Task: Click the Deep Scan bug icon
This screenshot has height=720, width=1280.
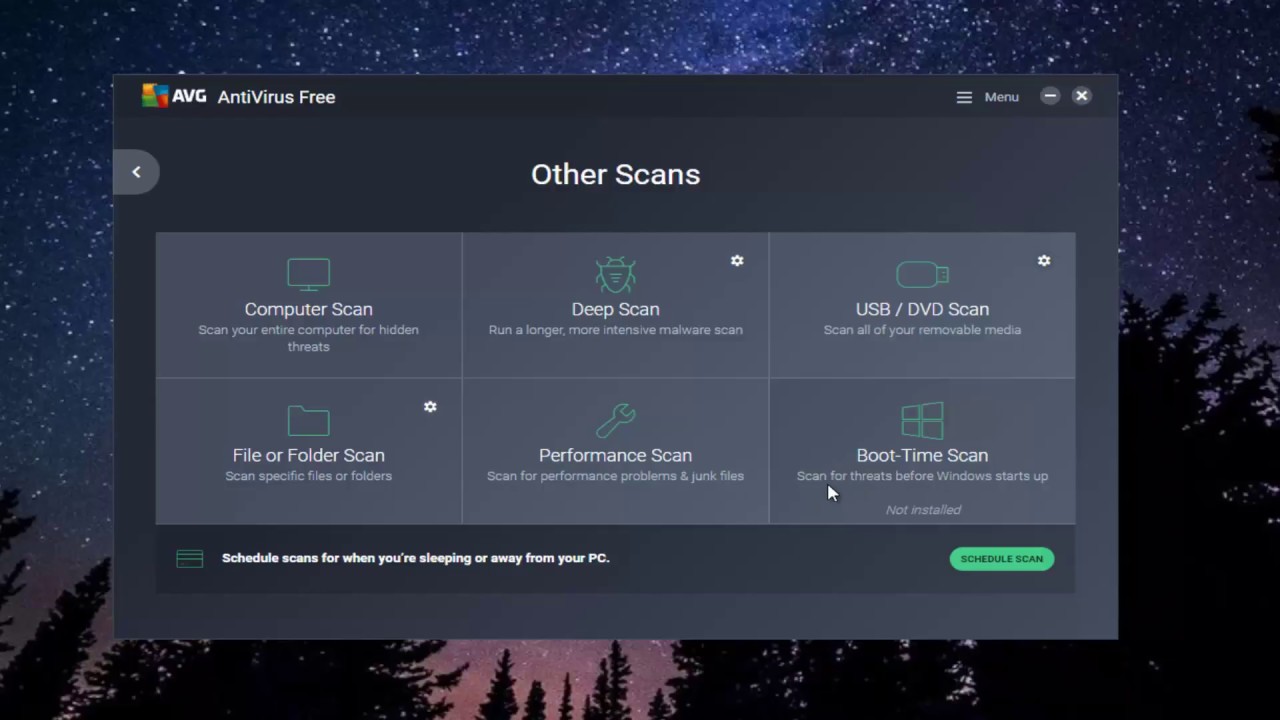Action: tap(615, 274)
